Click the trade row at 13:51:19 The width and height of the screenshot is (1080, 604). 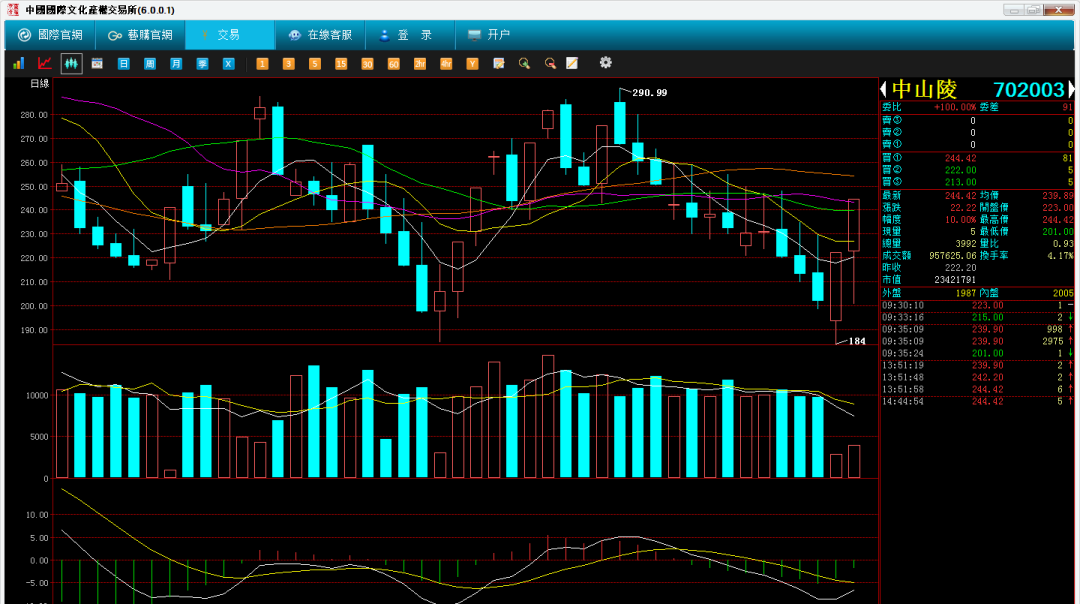(x=977, y=366)
